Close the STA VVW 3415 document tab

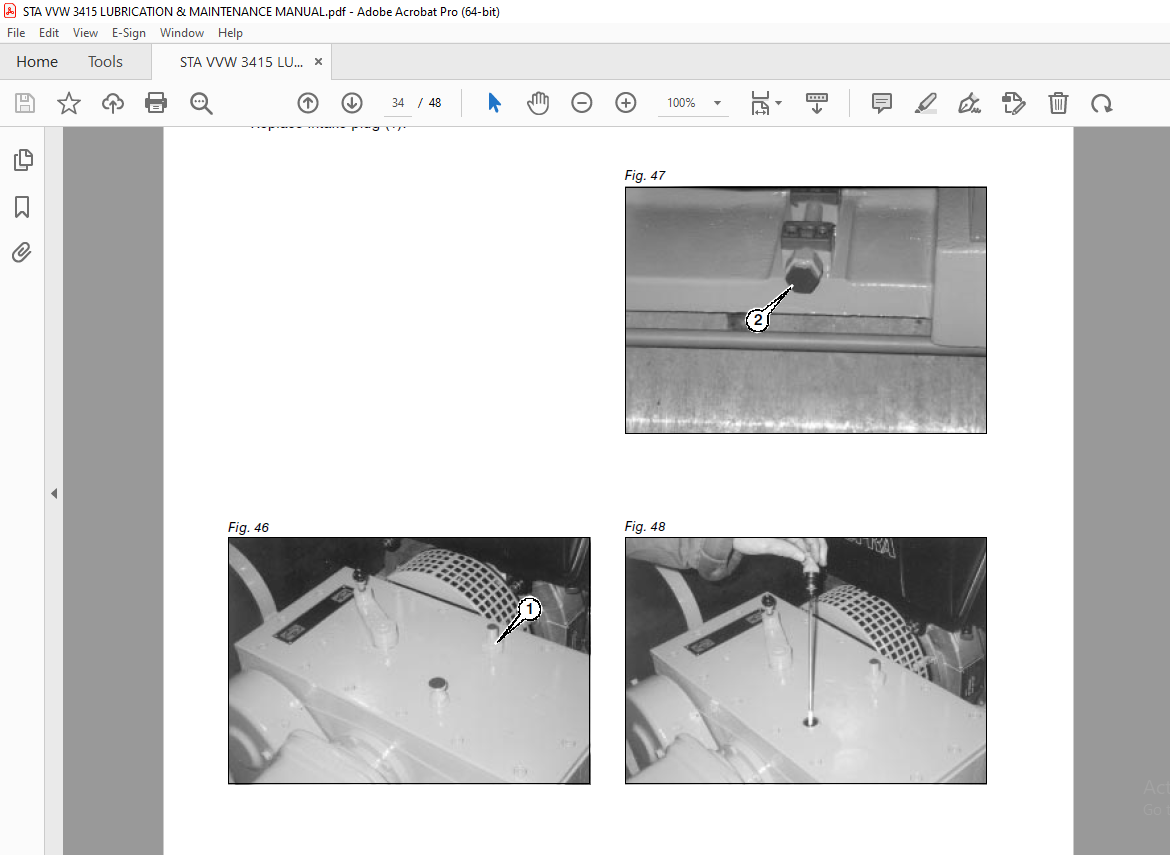pyautogui.click(x=319, y=62)
